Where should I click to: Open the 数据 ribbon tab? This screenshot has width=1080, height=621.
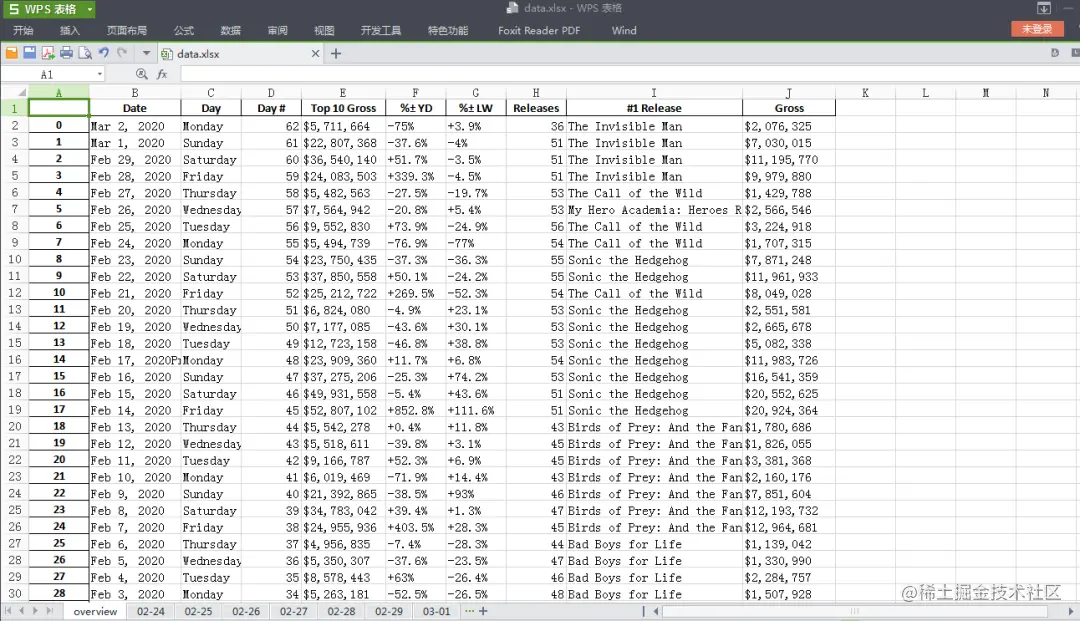231,30
